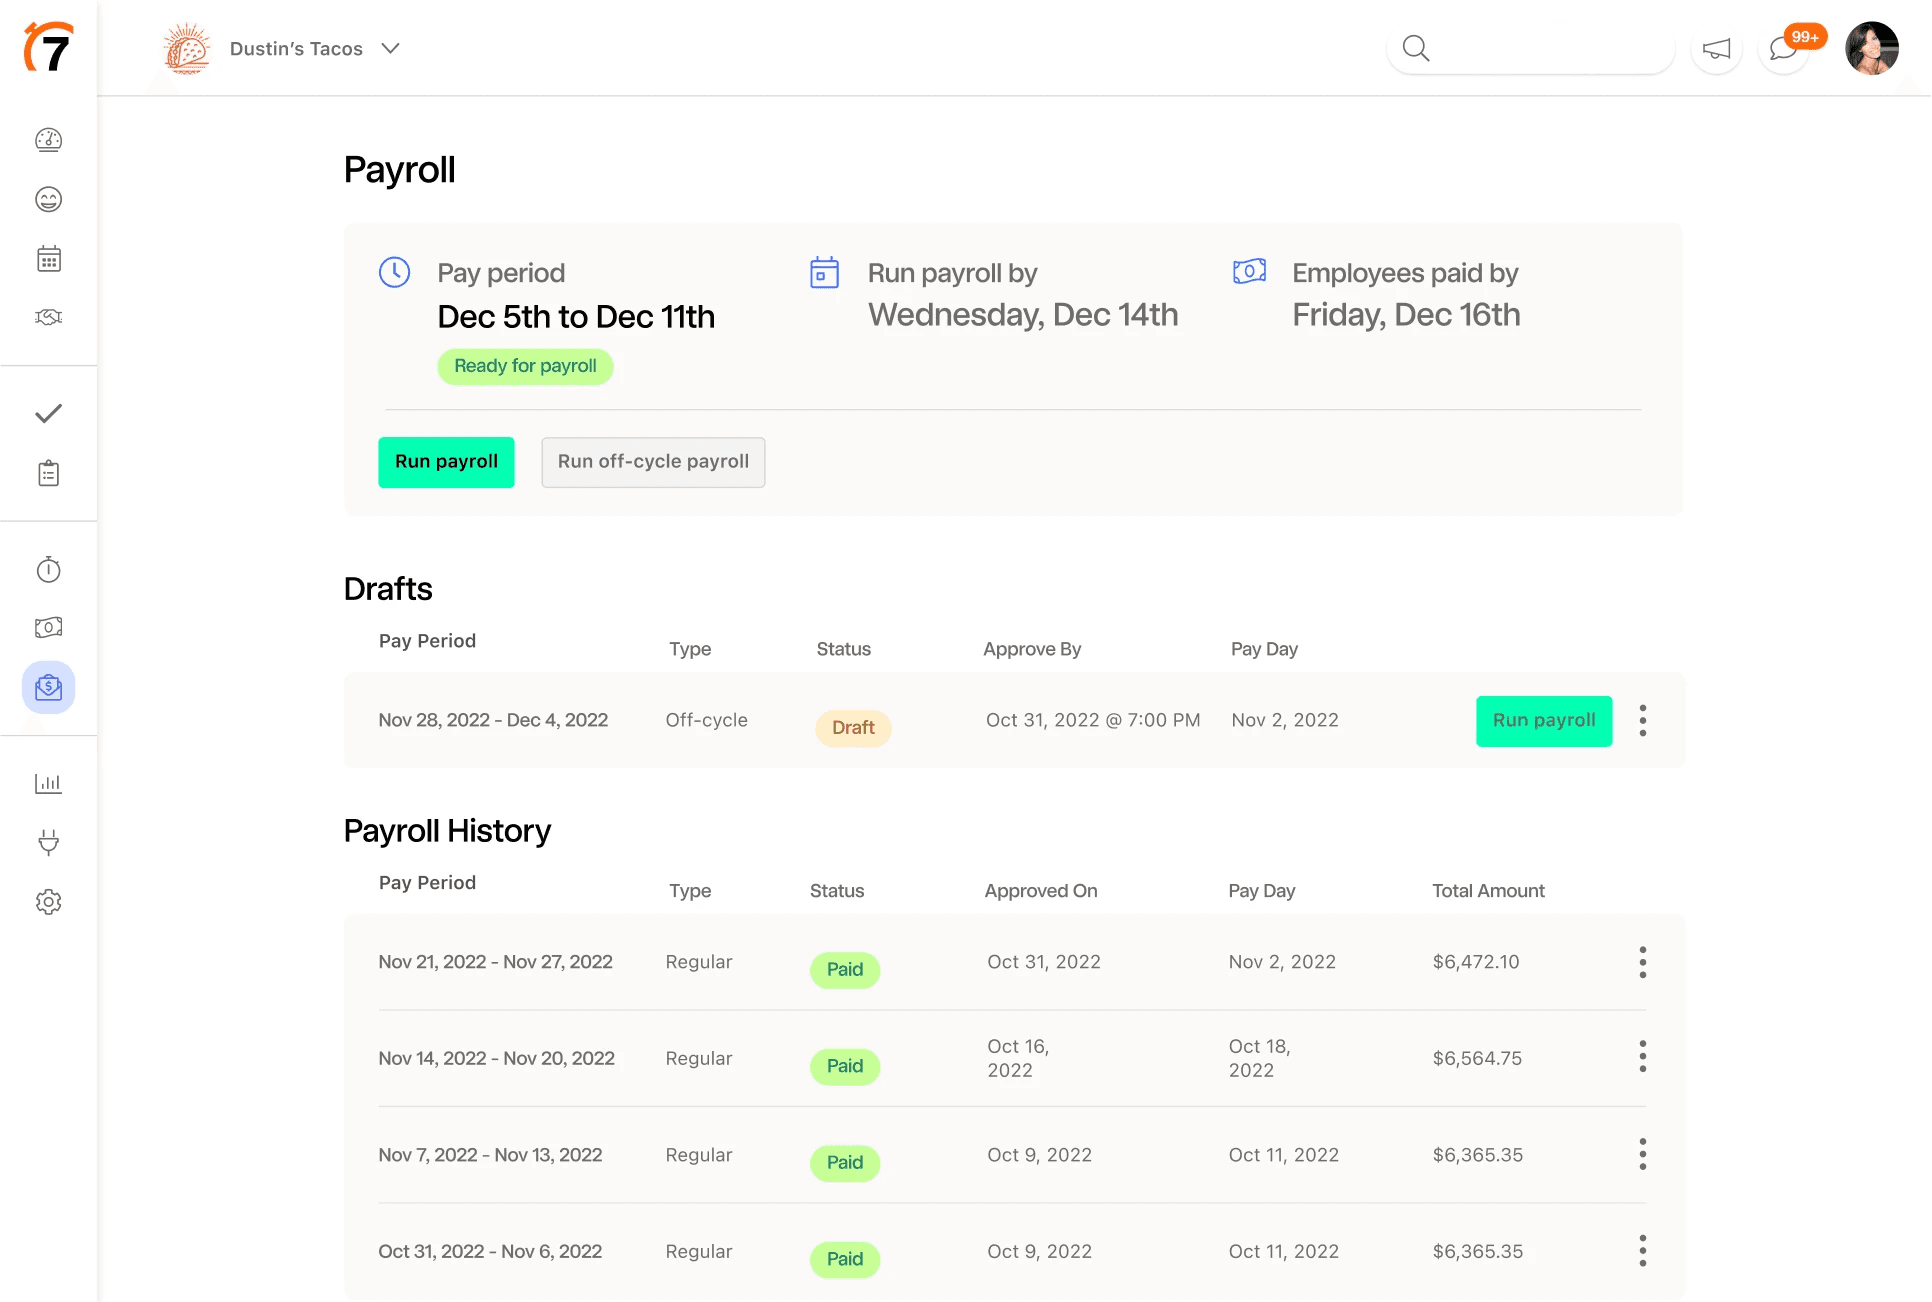The height and width of the screenshot is (1302, 1932).
Task: Open the time clock stopwatch icon
Action: pyautogui.click(x=48, y=569)
